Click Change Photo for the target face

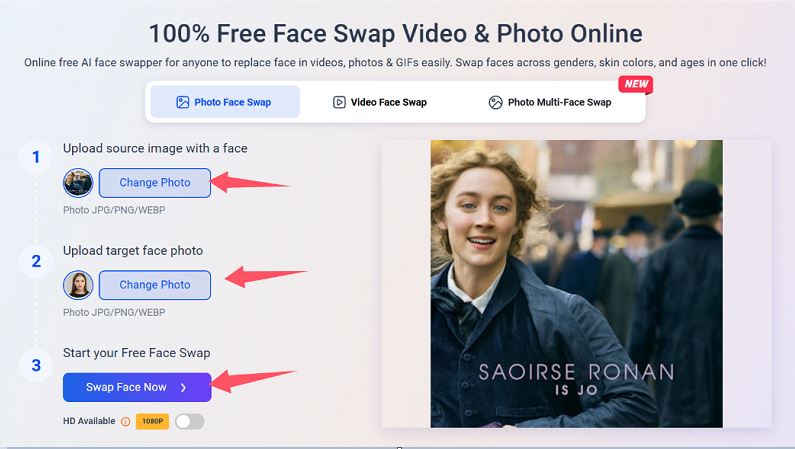tap(155, 285)
